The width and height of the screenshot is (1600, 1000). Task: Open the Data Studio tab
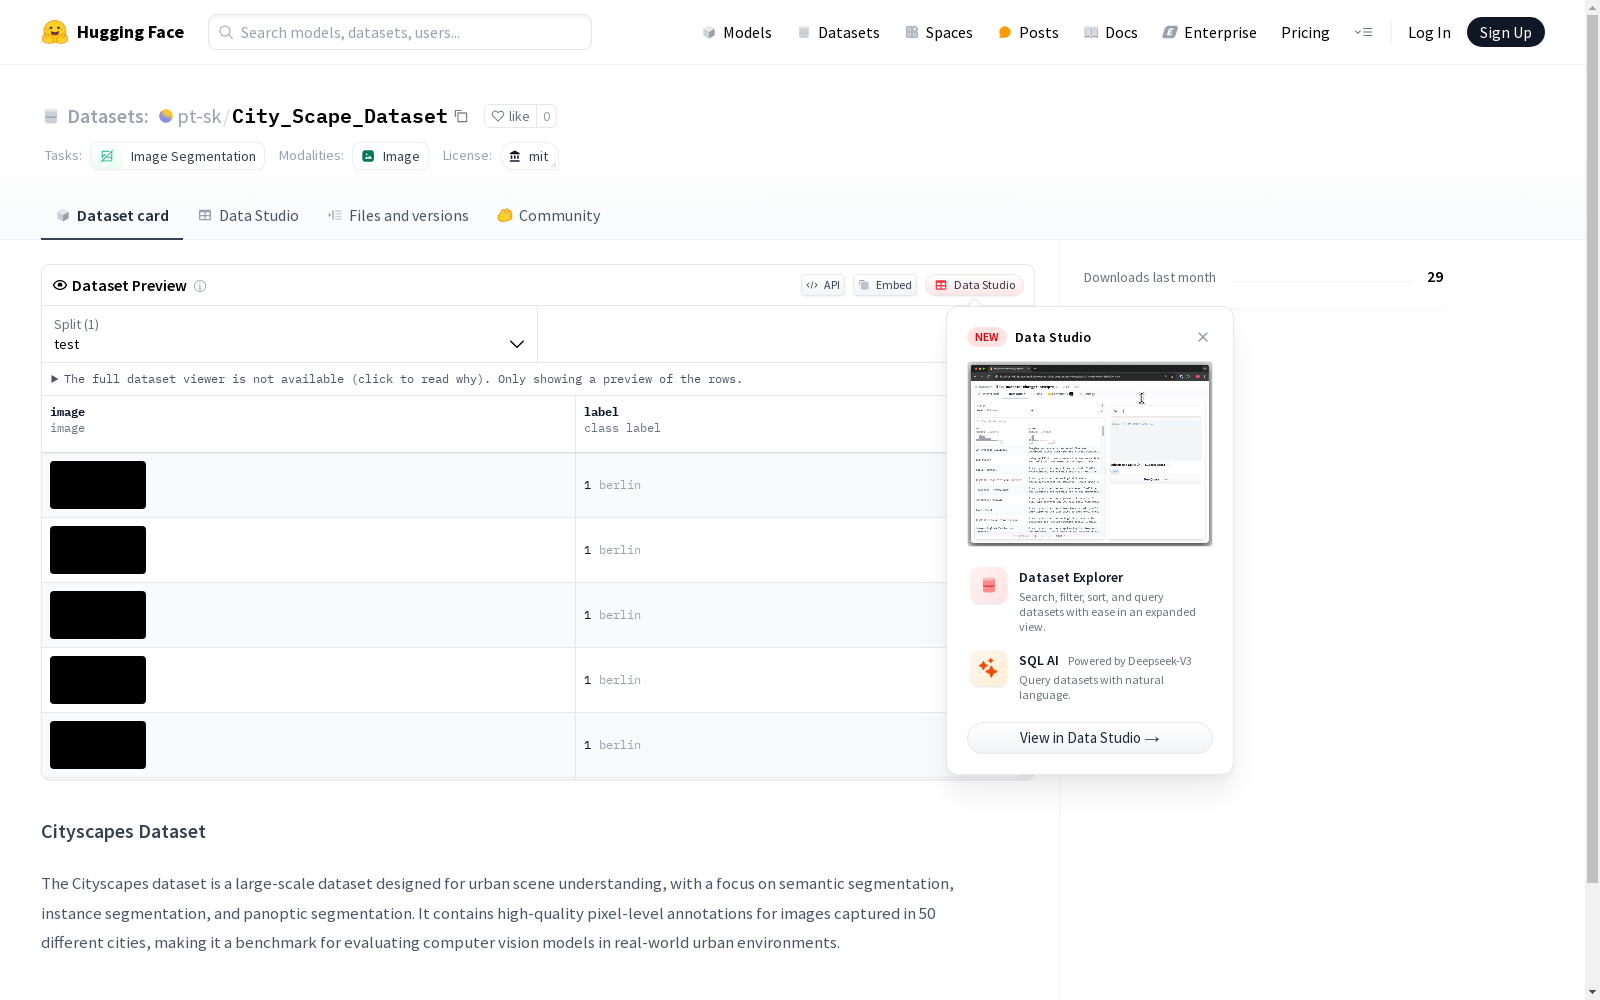tap(248, 216)
